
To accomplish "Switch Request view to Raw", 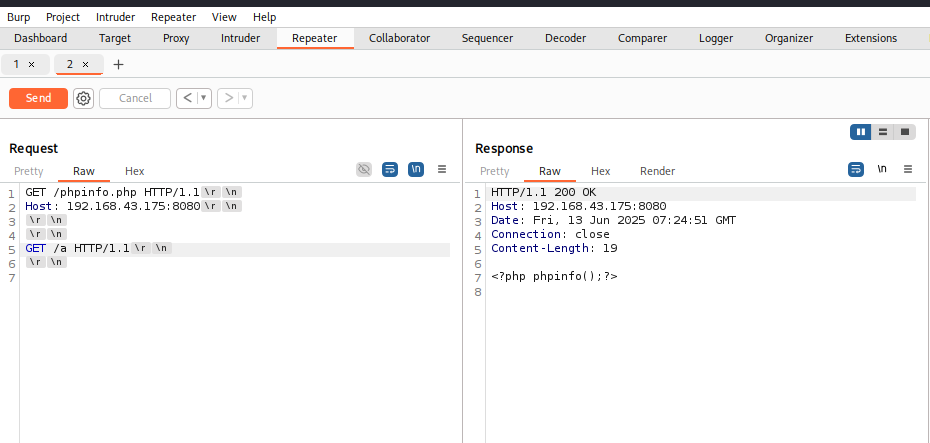I will (84, 171).
